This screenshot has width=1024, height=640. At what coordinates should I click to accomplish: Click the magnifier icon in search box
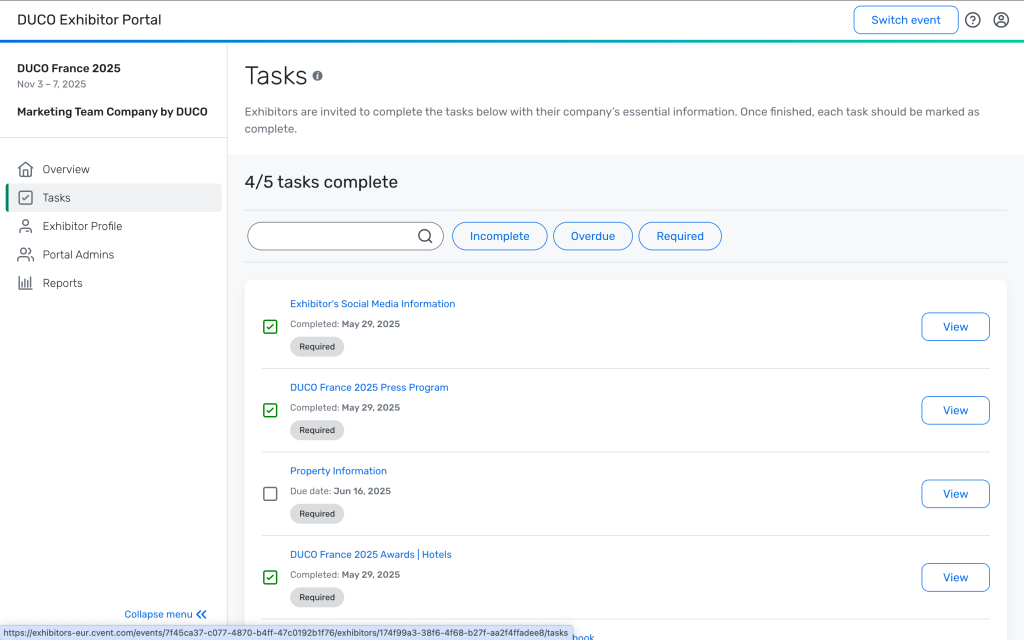coord(425,236)
